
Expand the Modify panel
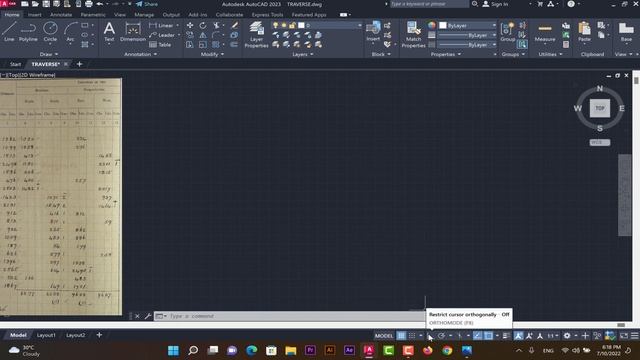pos(212,54)
